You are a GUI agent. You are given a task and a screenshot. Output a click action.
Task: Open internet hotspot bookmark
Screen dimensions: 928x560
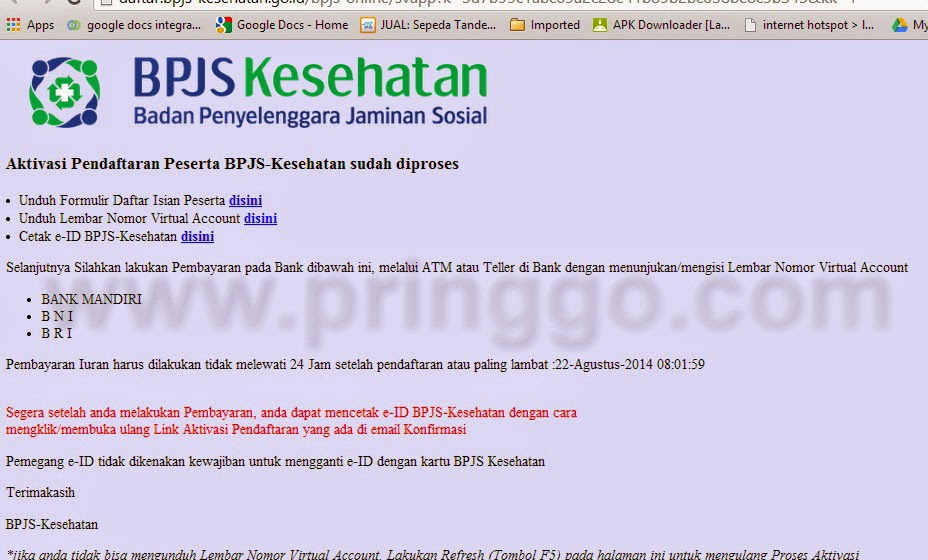(808, 25)
